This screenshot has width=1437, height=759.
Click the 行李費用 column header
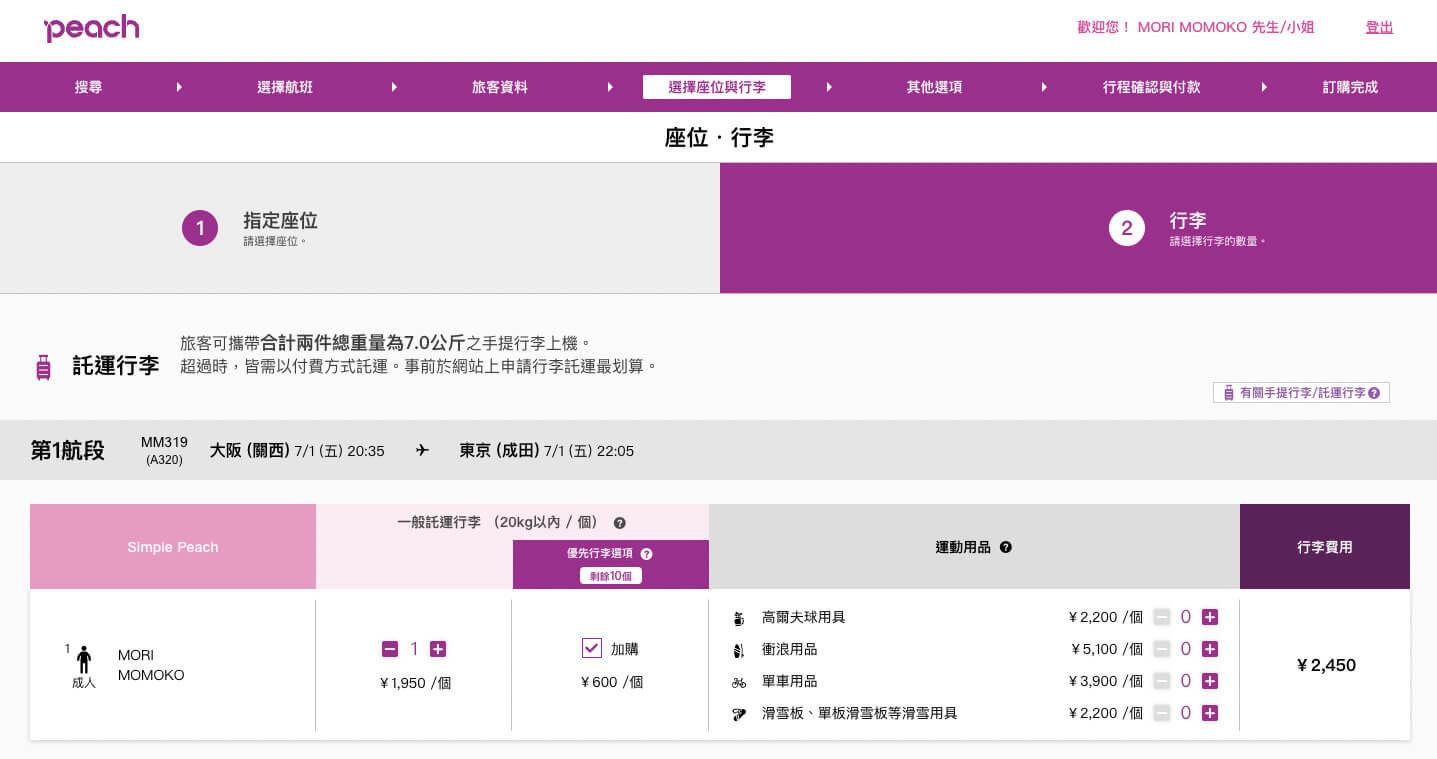point(1325,547)
